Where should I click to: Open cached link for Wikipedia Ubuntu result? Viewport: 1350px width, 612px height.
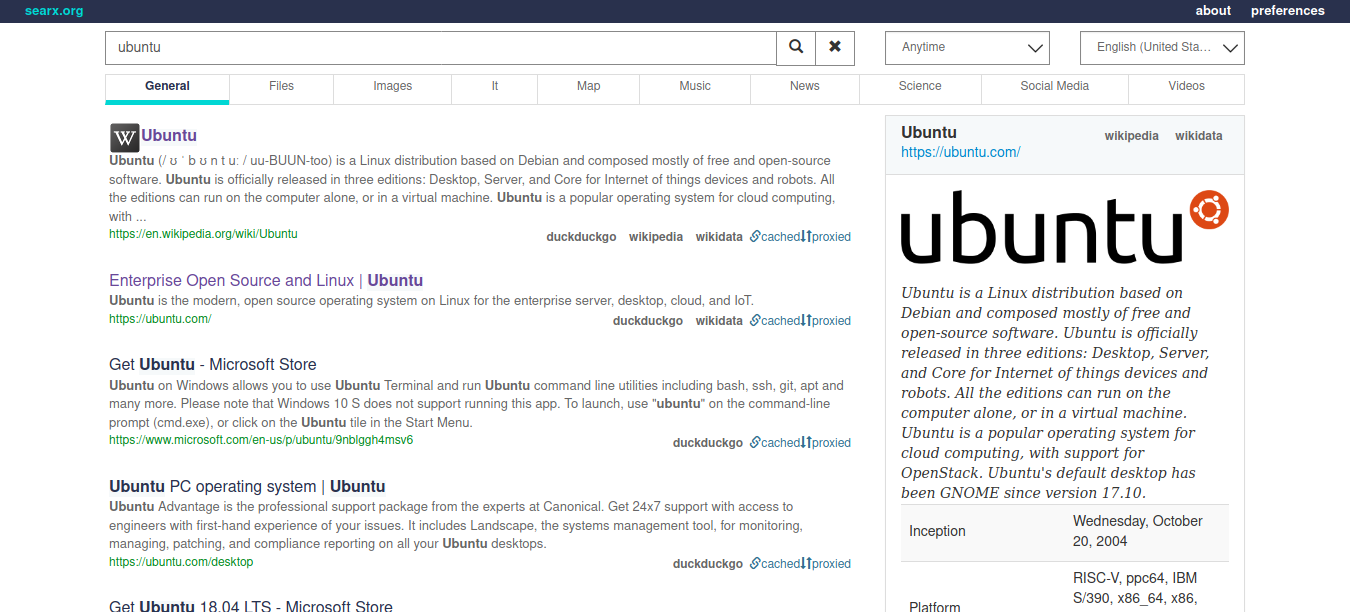(775, 237)
